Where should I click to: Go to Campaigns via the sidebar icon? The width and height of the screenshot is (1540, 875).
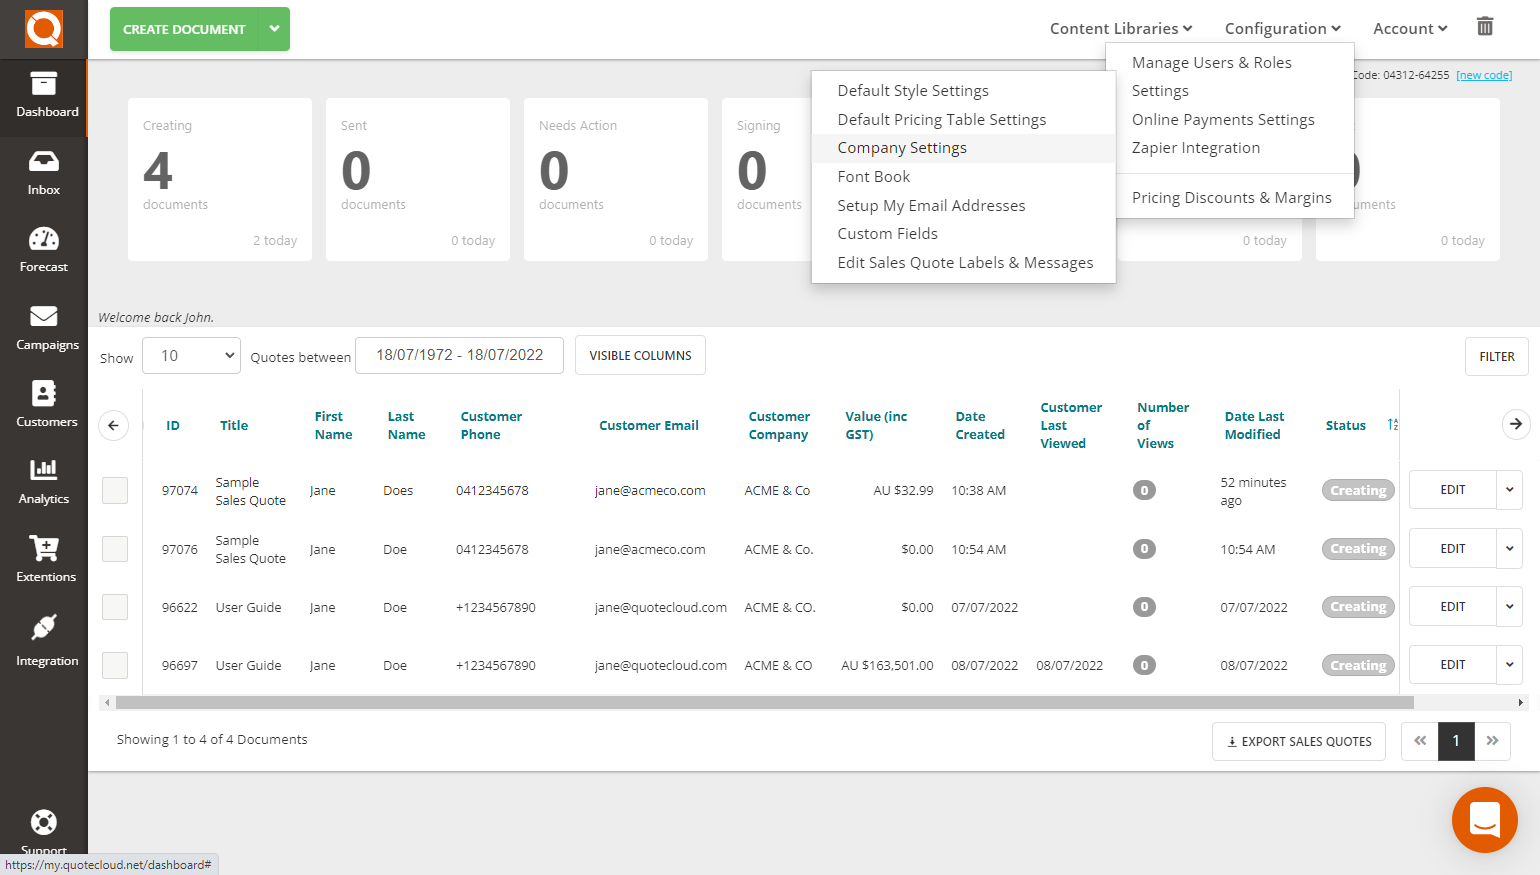tap(44, 327)
